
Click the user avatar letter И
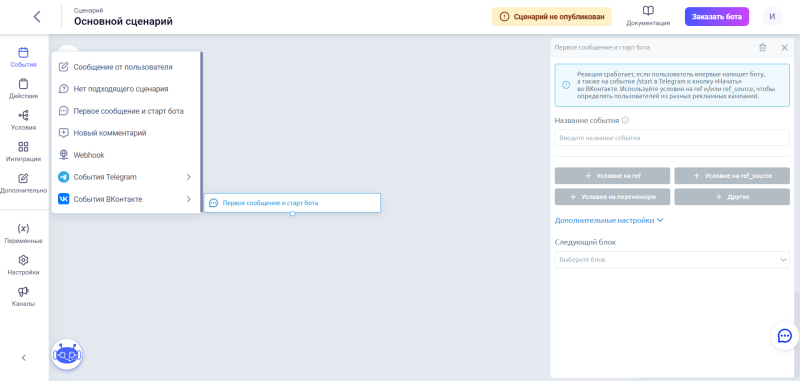click(772, 16)
